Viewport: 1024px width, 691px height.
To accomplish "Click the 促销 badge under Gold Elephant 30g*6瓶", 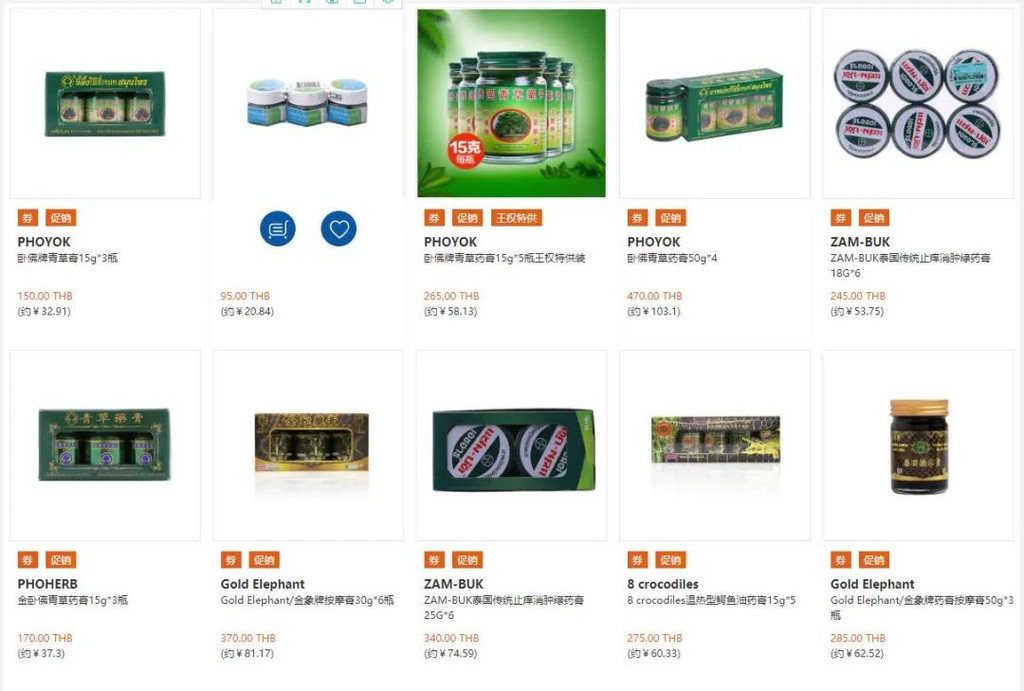I will (x=264, y=560).
